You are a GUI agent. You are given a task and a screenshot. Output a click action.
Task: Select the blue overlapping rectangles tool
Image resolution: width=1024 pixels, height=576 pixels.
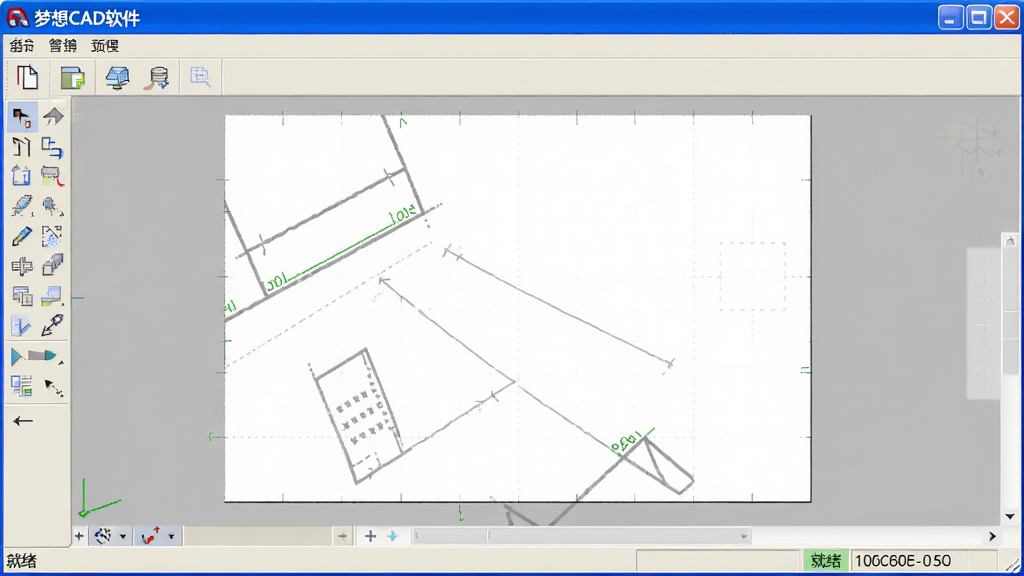coord(52,148)
